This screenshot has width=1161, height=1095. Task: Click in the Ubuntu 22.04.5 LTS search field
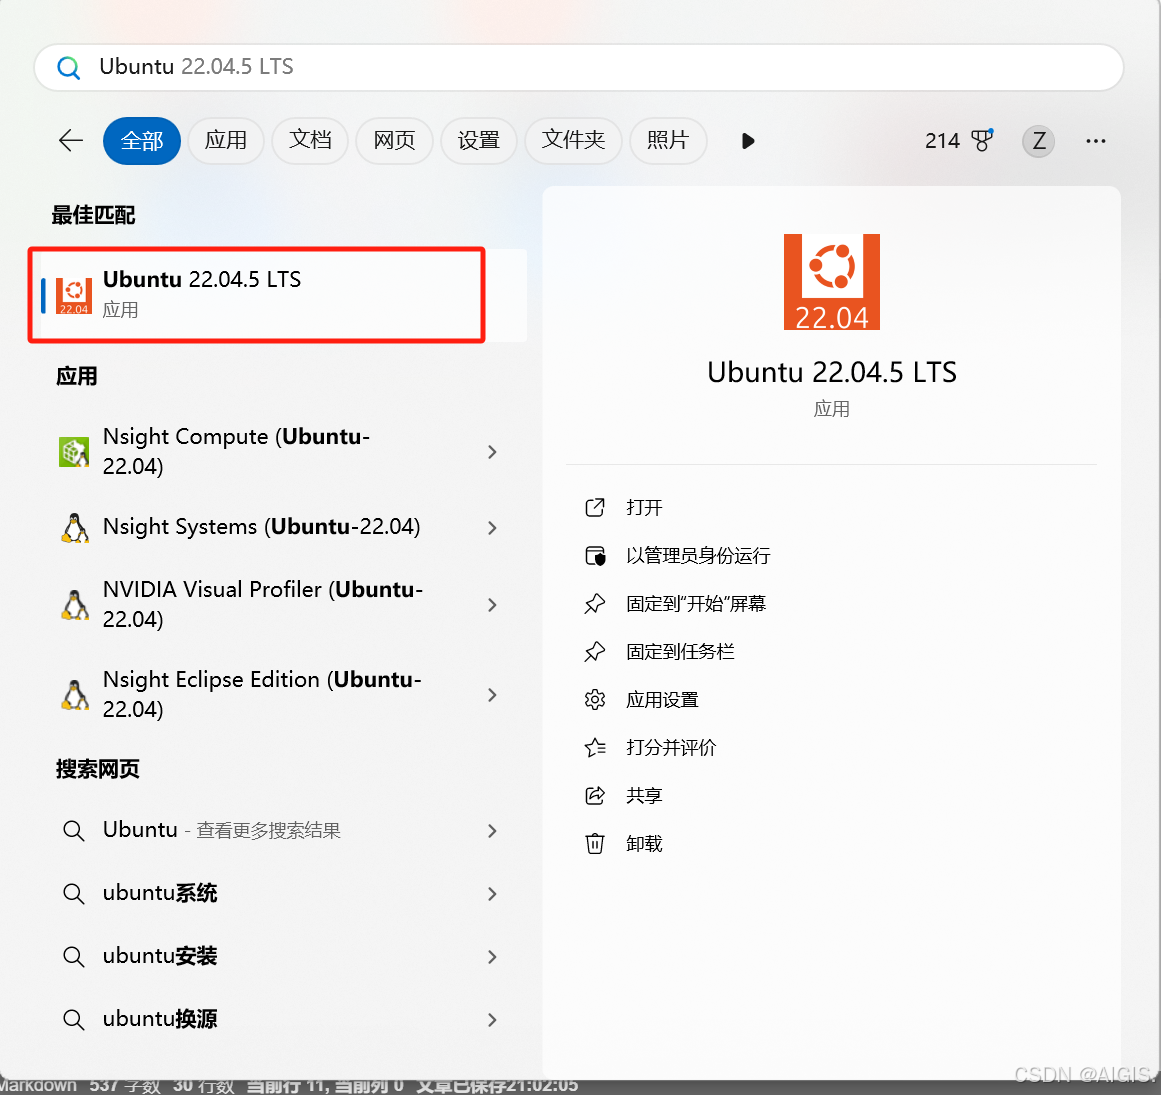point(579,67)
